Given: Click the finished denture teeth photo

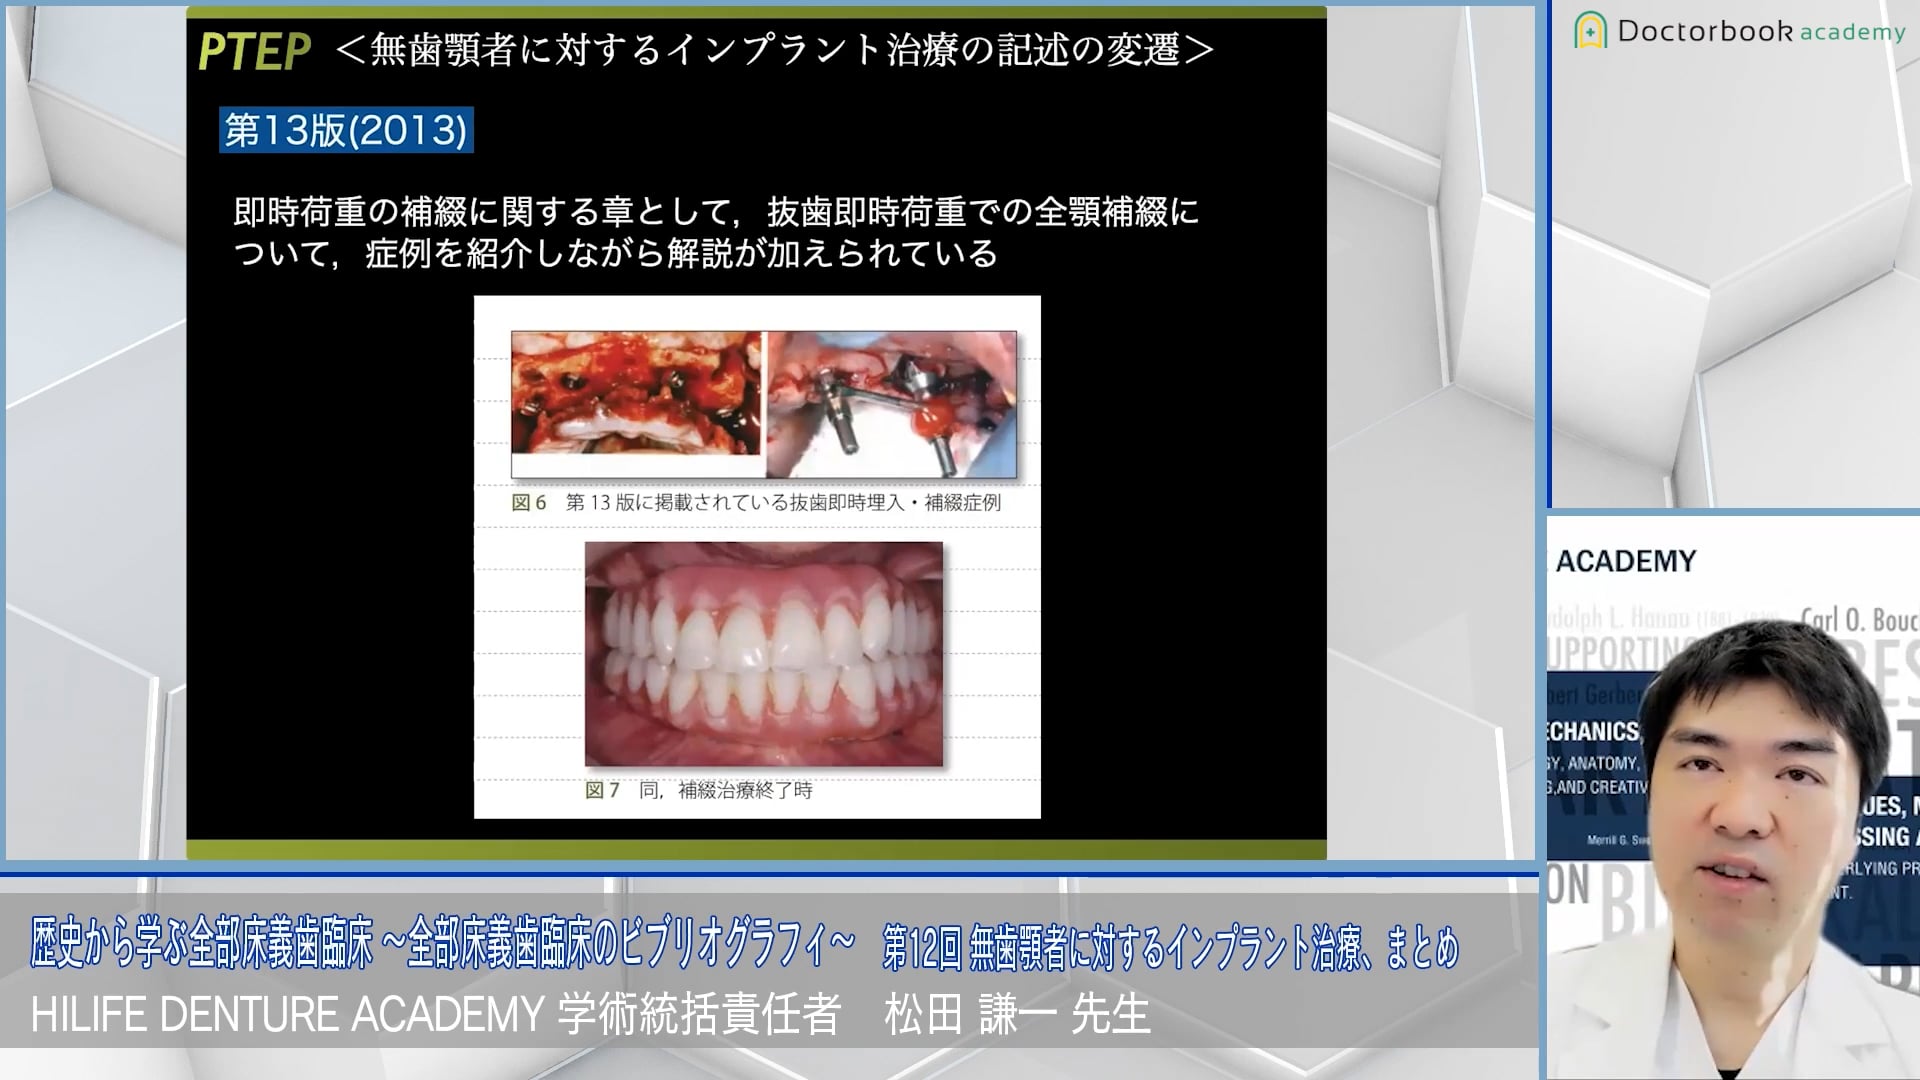Looking at the screenshot, I should (764, 654).
